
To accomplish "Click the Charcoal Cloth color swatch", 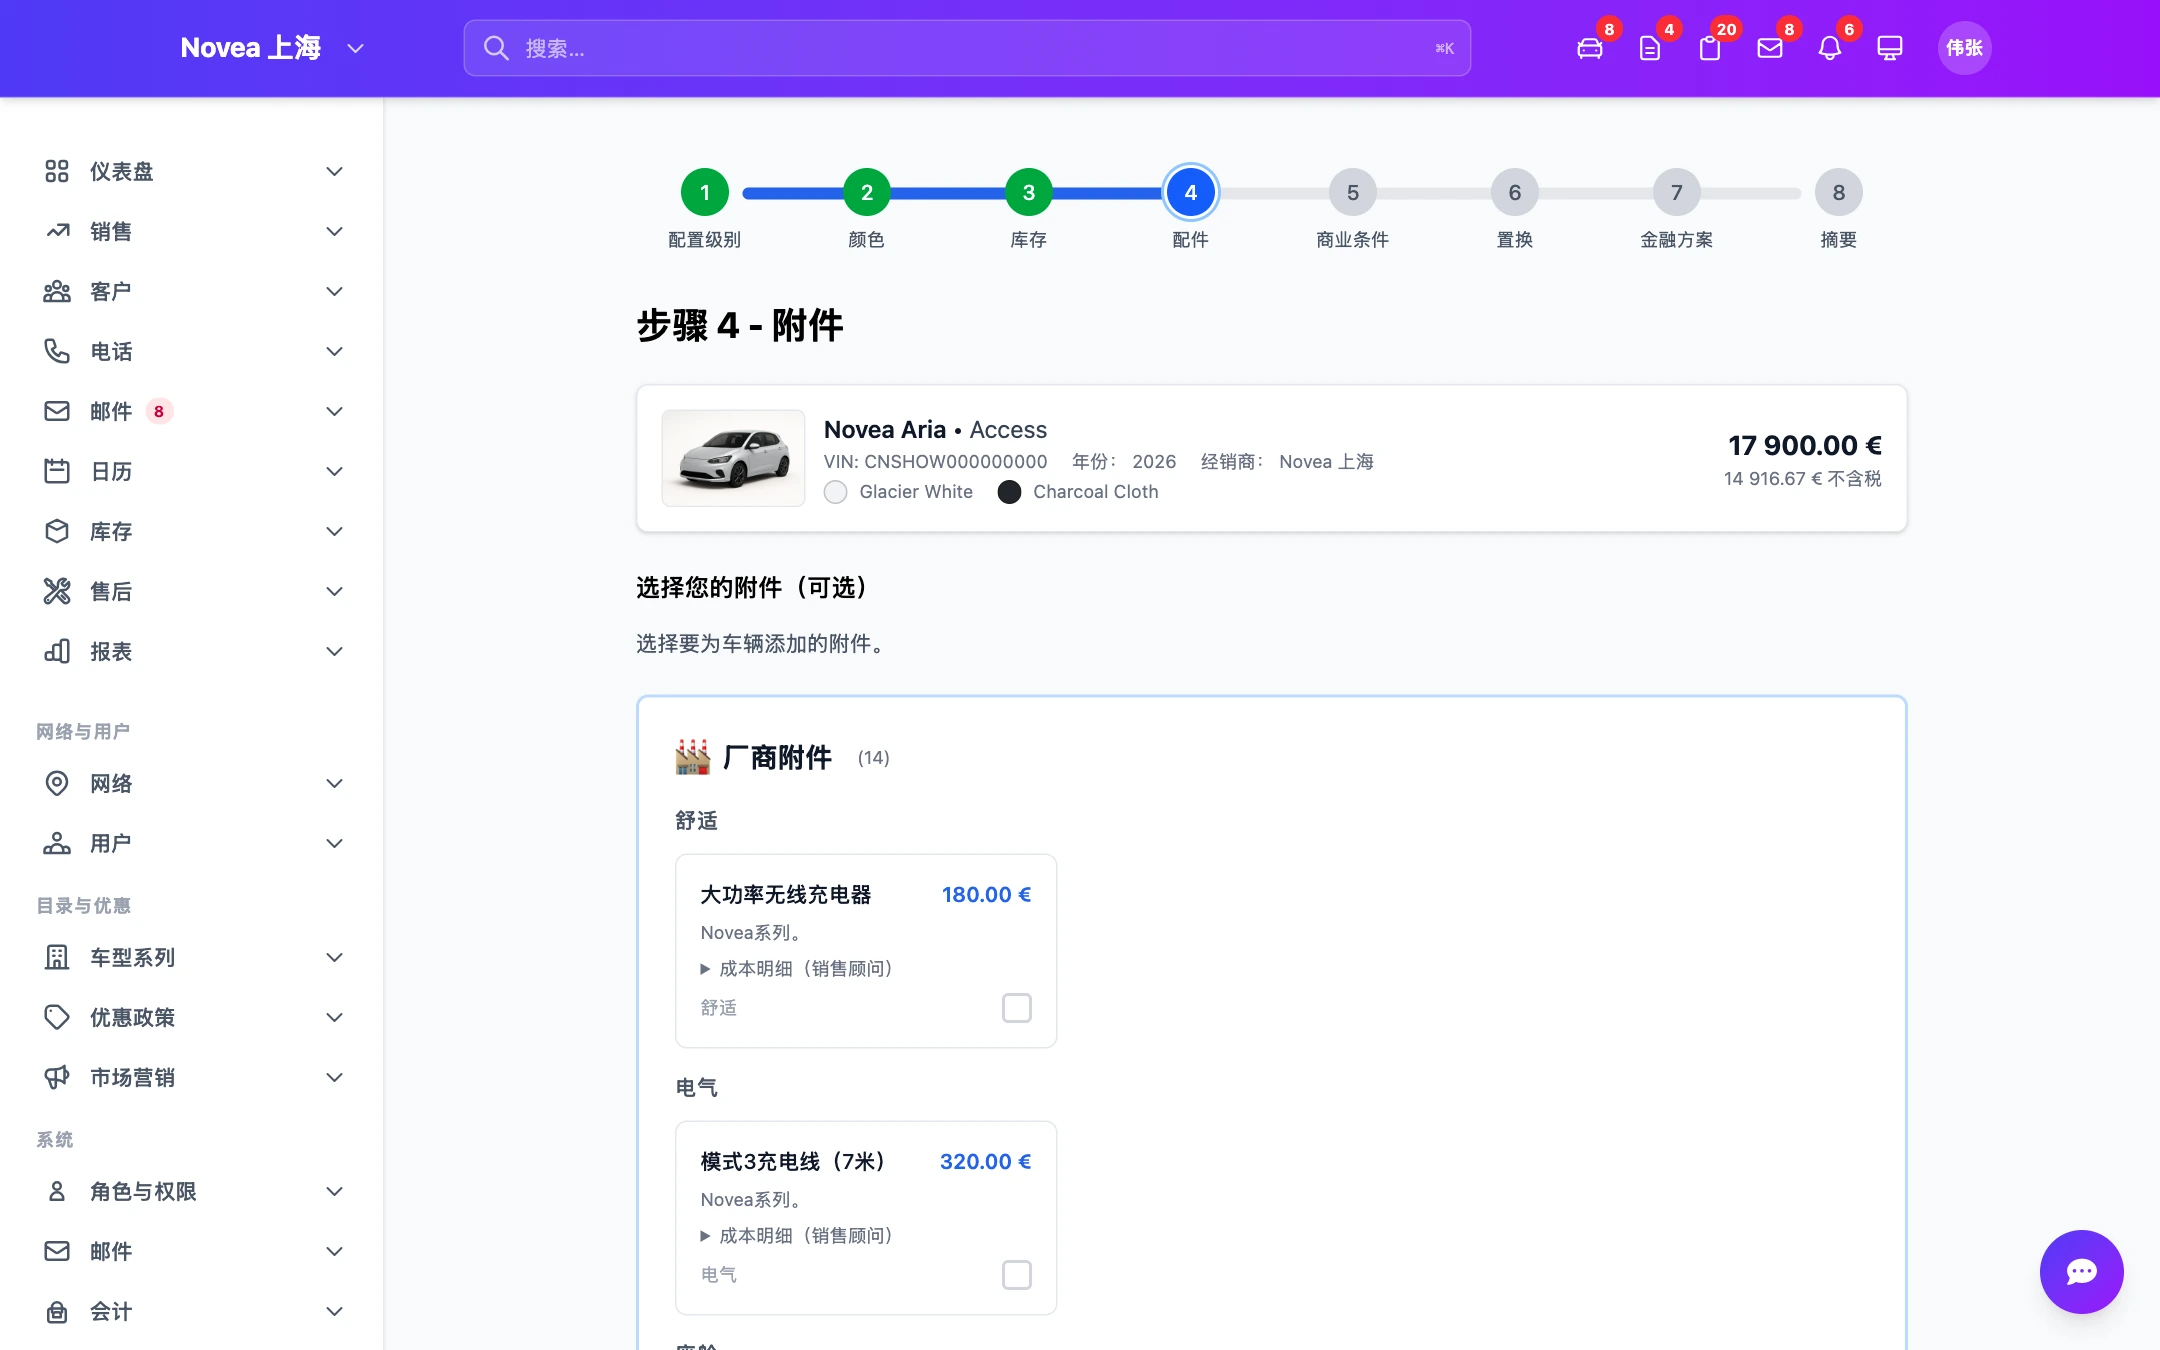I will [x=1010, y=492].
